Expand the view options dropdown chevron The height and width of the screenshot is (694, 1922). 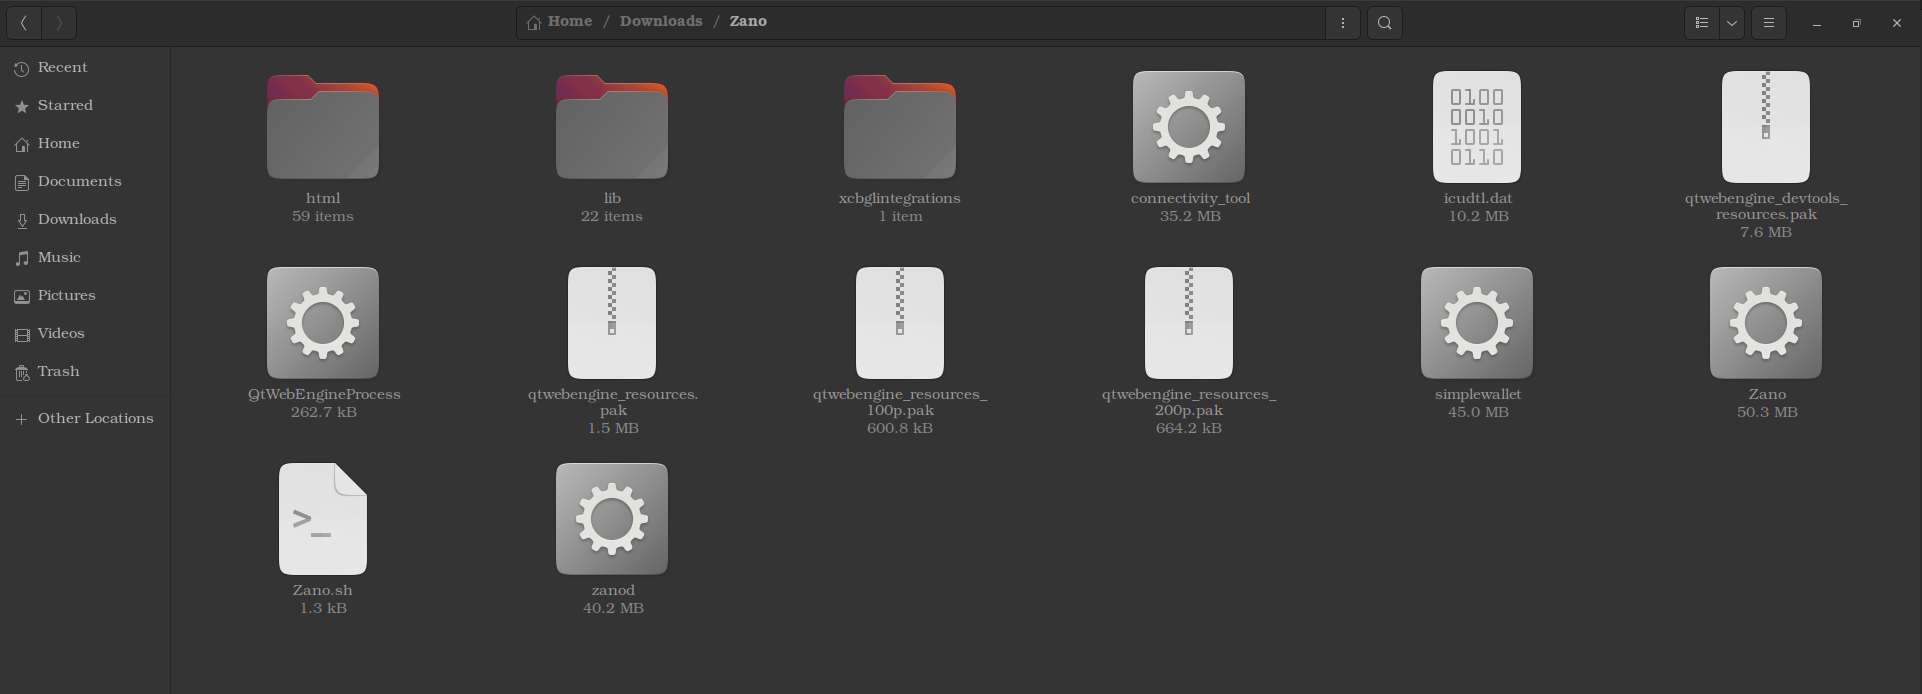(1731, 23)
